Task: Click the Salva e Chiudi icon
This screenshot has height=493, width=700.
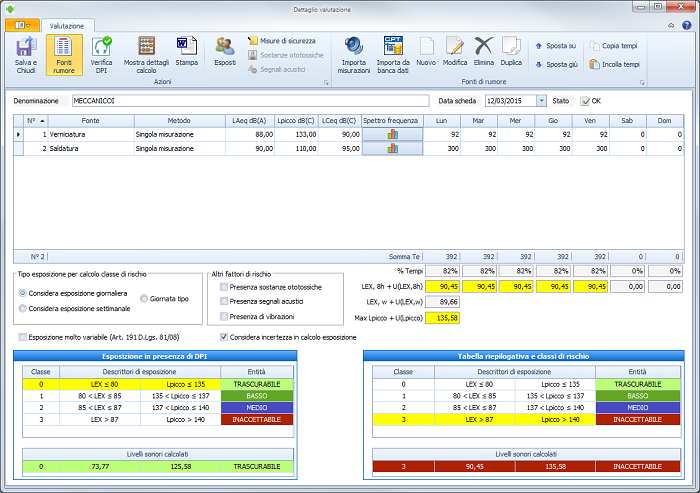Action: point(27,46)
